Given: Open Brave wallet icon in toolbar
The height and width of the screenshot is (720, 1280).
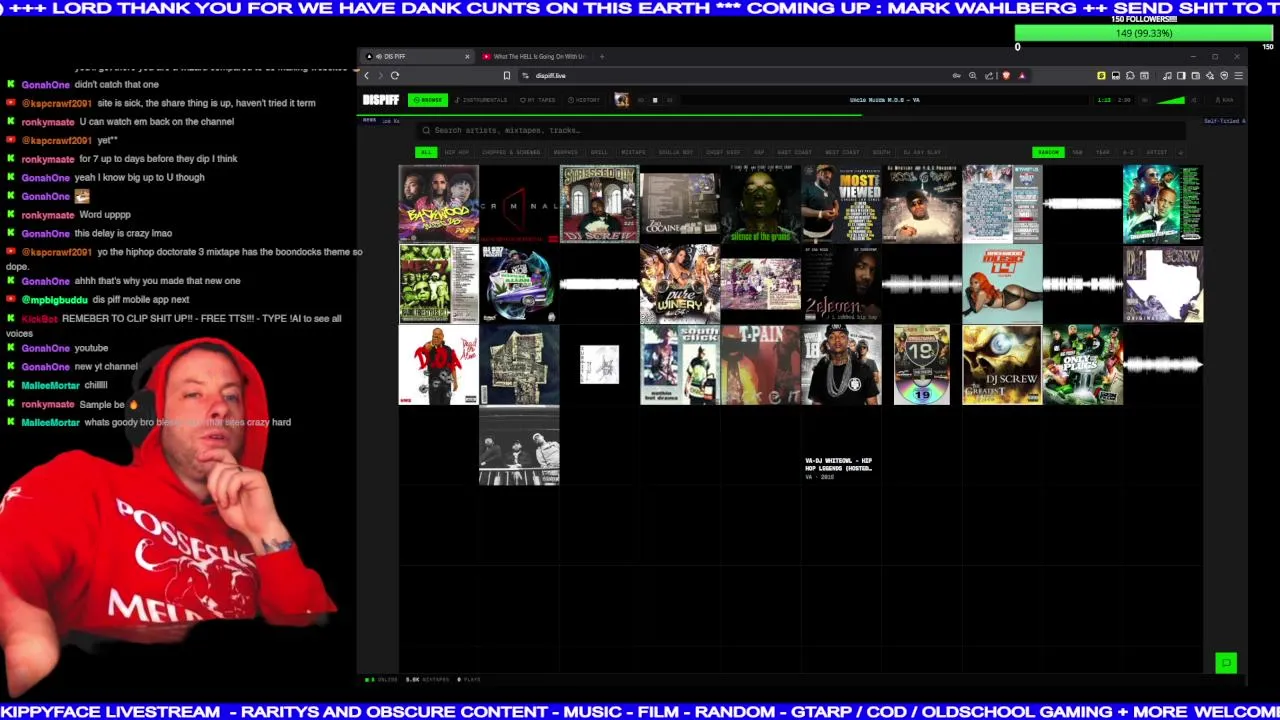Looking at the screenshot, I should coord(1196,76).
